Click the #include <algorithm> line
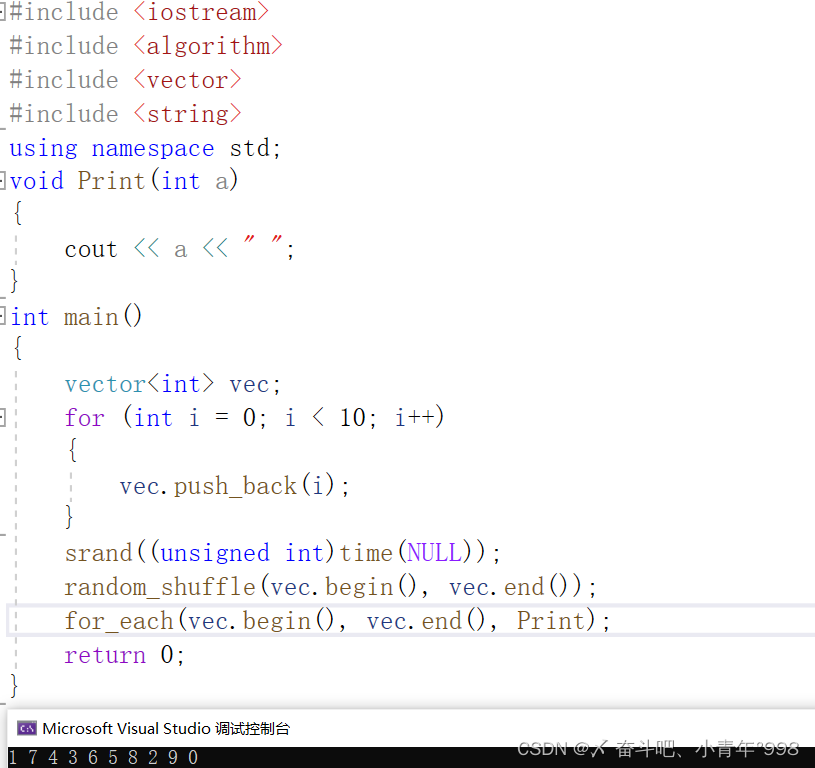The width and height of the screenshot is (815, 768). (146, 46)
